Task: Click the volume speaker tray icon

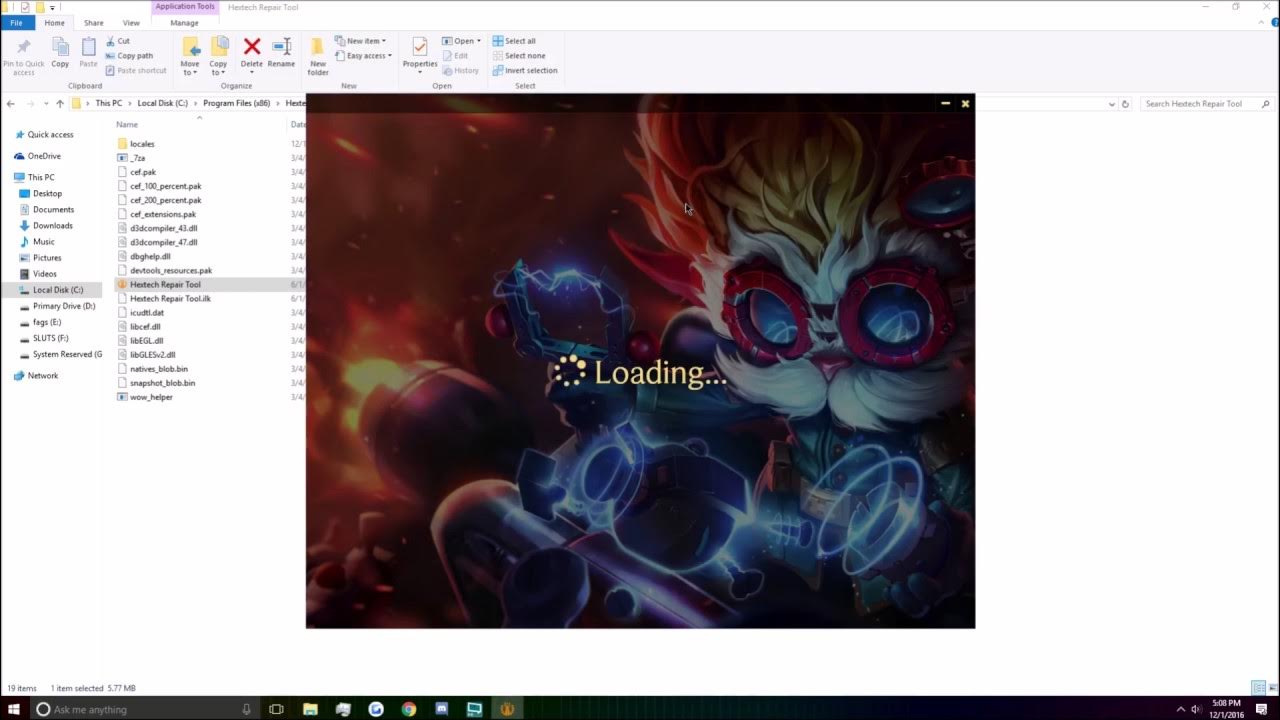Action: click(x=1196, y=709)
